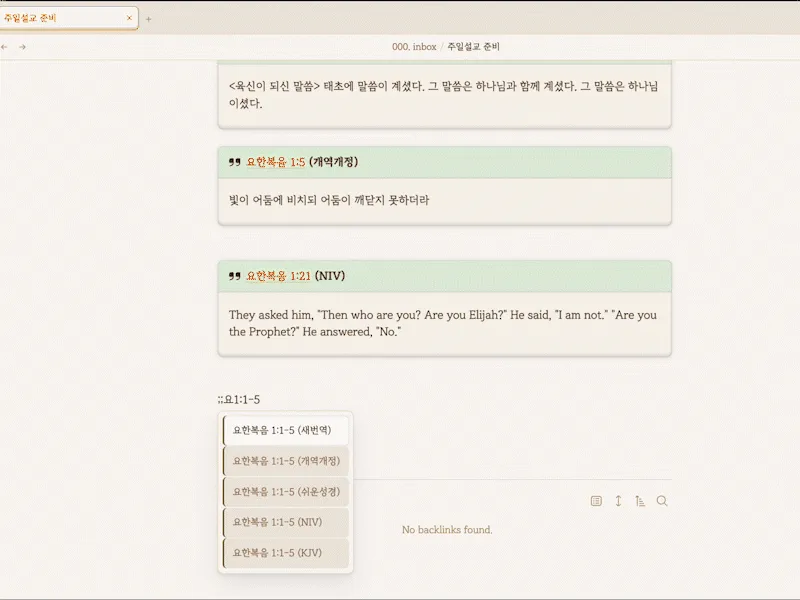Select the 주일설교 준비 tab
Screen dimensions: 800x600
pyautogui.click(x=68, y=18)
